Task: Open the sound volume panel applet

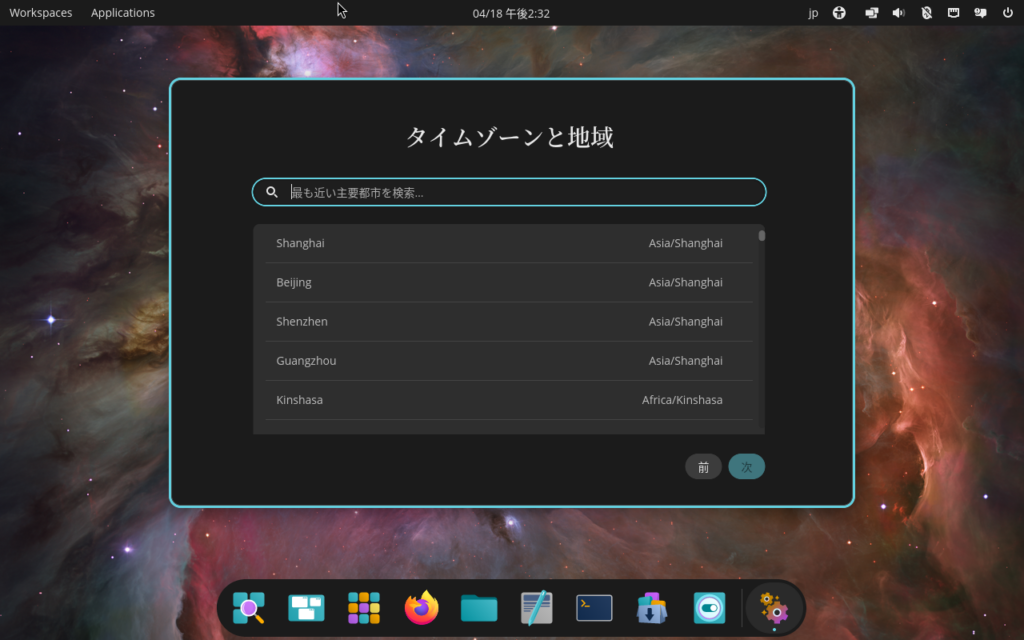Action: (x=898, y=13)
